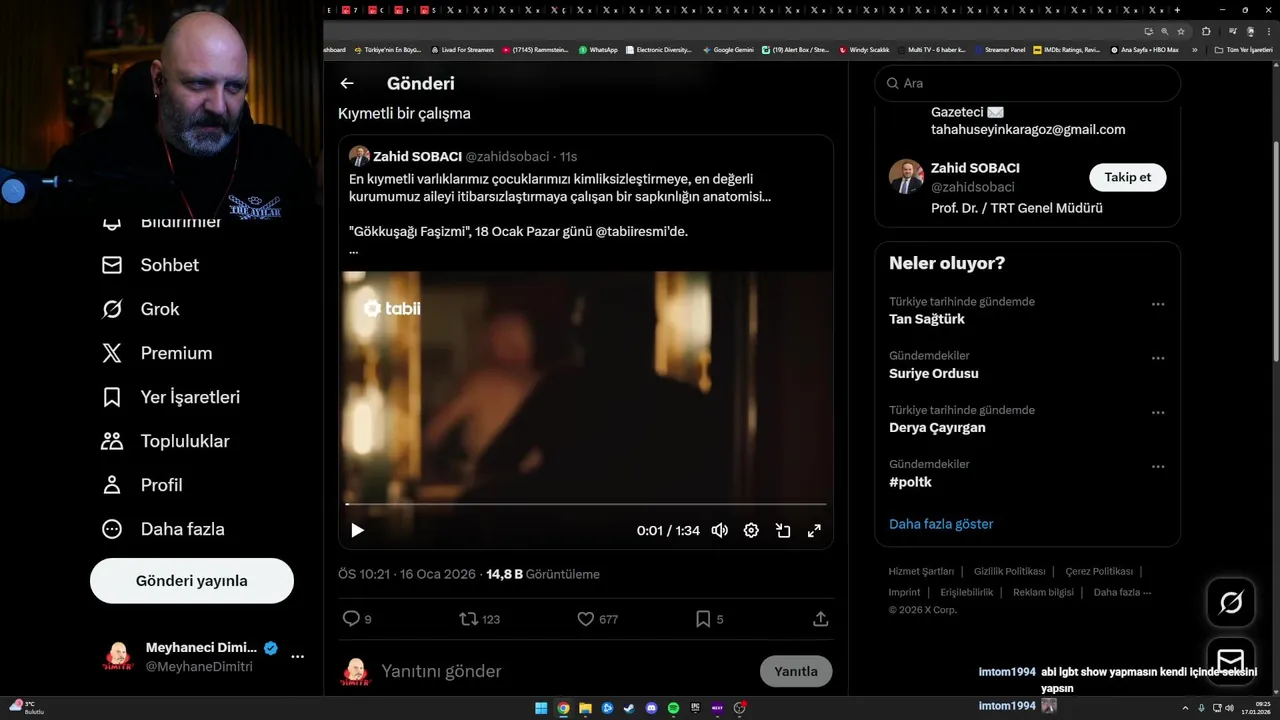Screen dimensions: 1280x720
Task: Open the video settings gear
Action: coord(751,531)
